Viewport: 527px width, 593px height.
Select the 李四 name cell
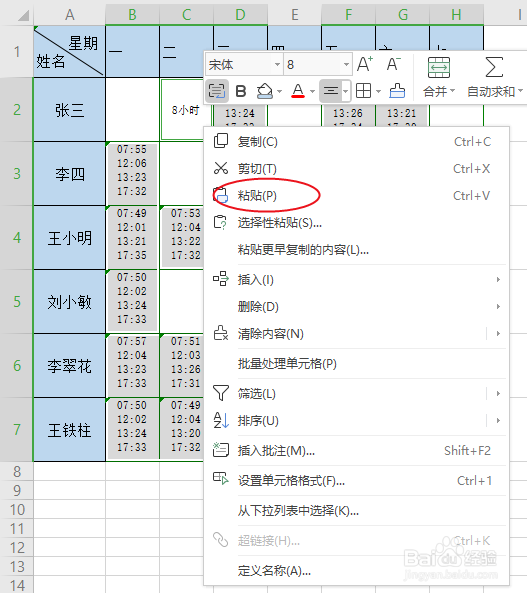(x=70, y=174)
